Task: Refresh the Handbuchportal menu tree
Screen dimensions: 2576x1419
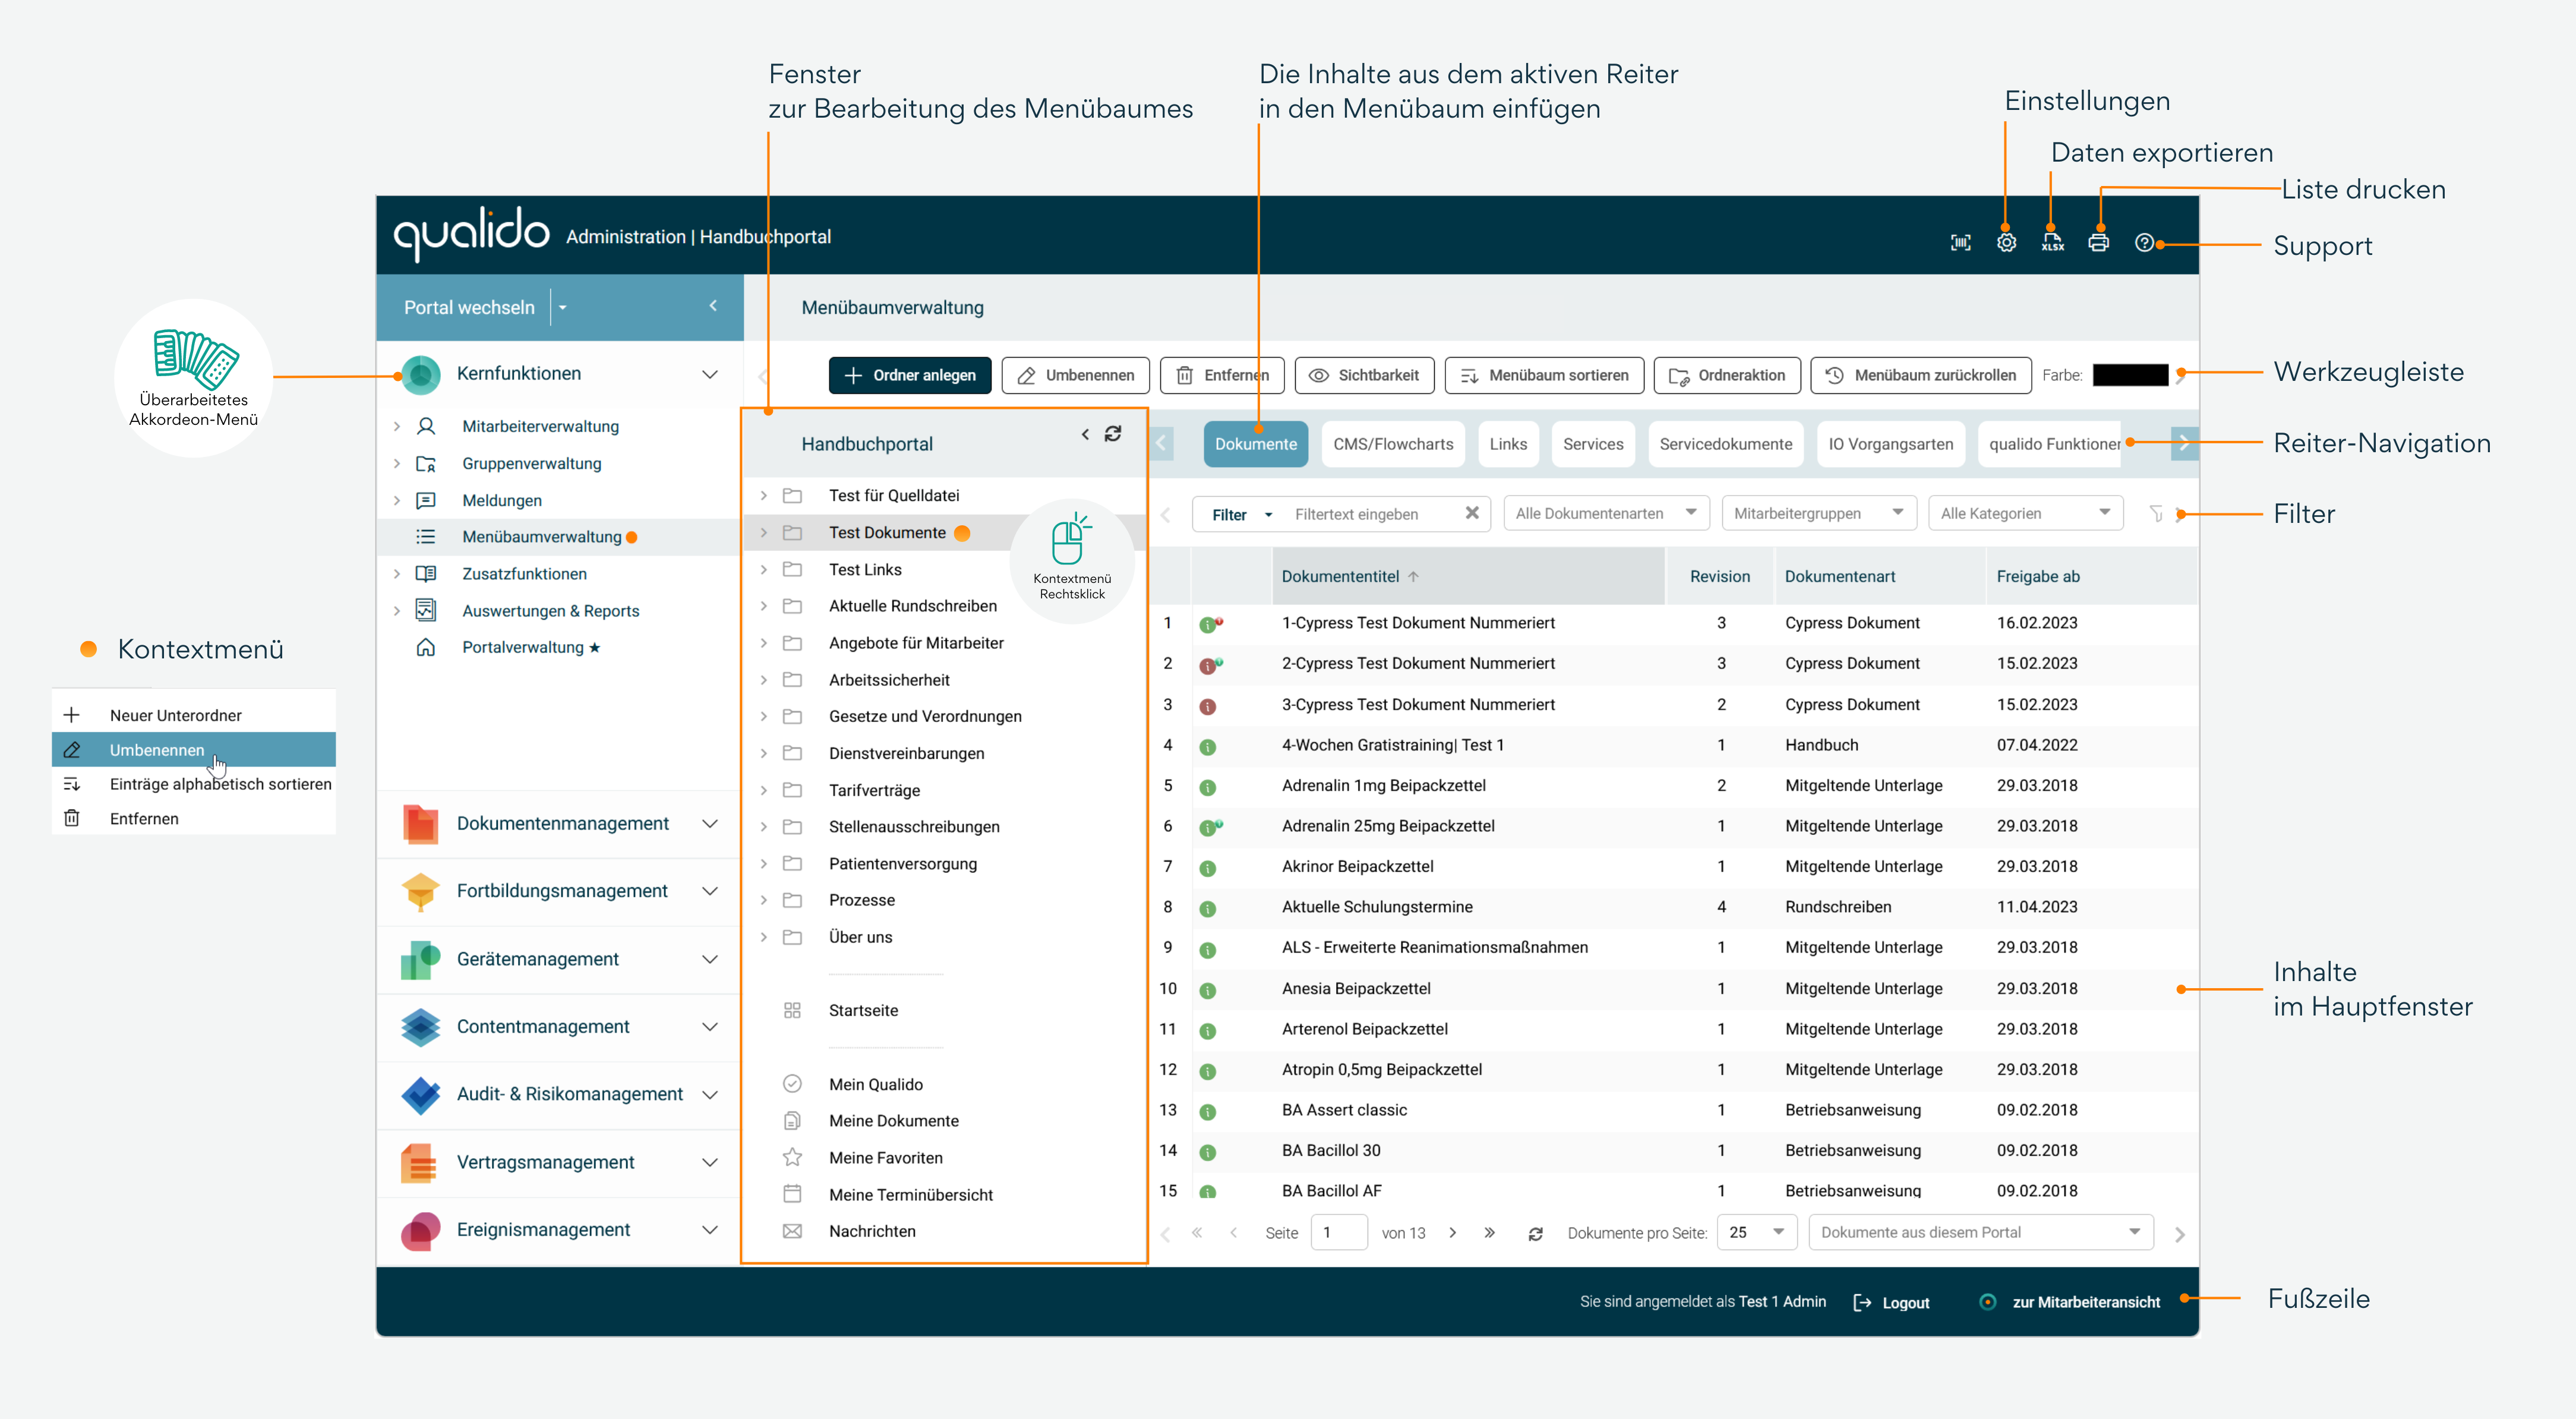Action: pyautogui.click(x=1112, y=434)
